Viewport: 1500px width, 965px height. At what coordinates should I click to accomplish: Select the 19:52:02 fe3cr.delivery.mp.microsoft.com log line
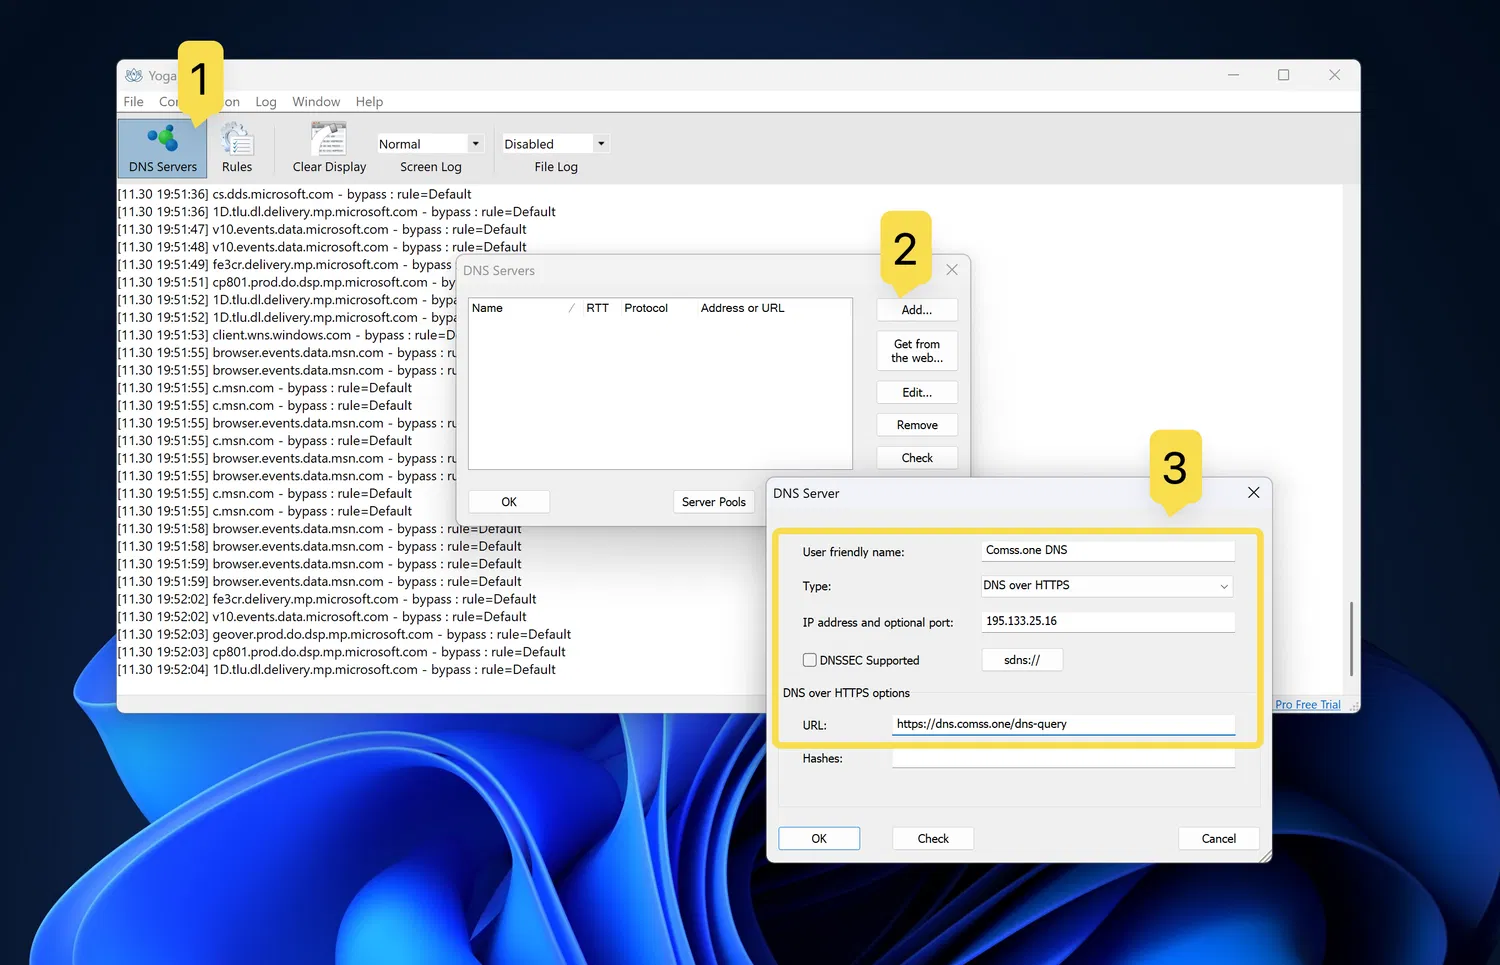(327, 599)
